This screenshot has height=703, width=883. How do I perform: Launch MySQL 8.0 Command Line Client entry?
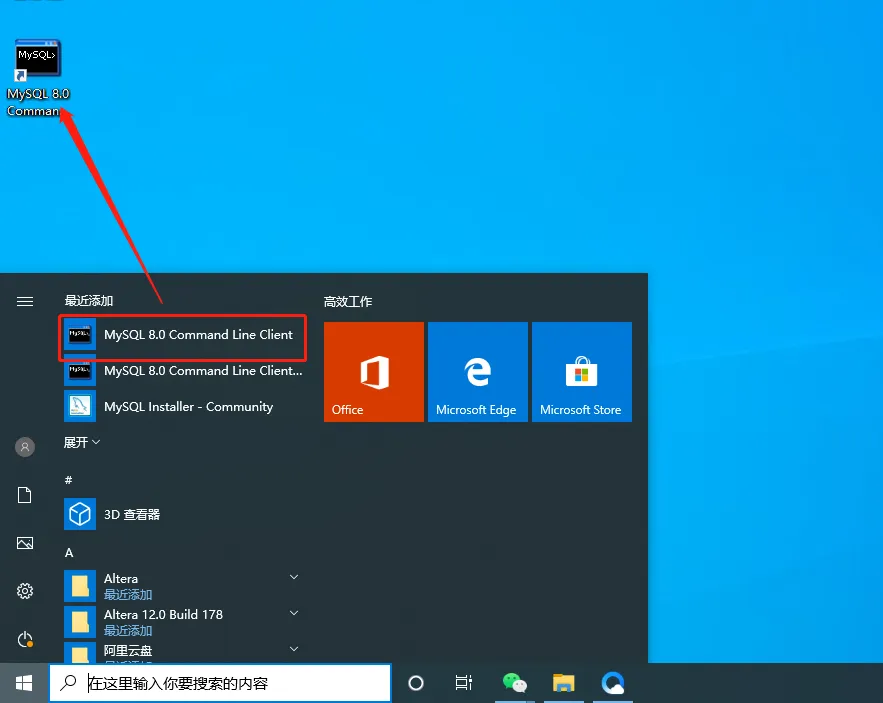point(183,335)
